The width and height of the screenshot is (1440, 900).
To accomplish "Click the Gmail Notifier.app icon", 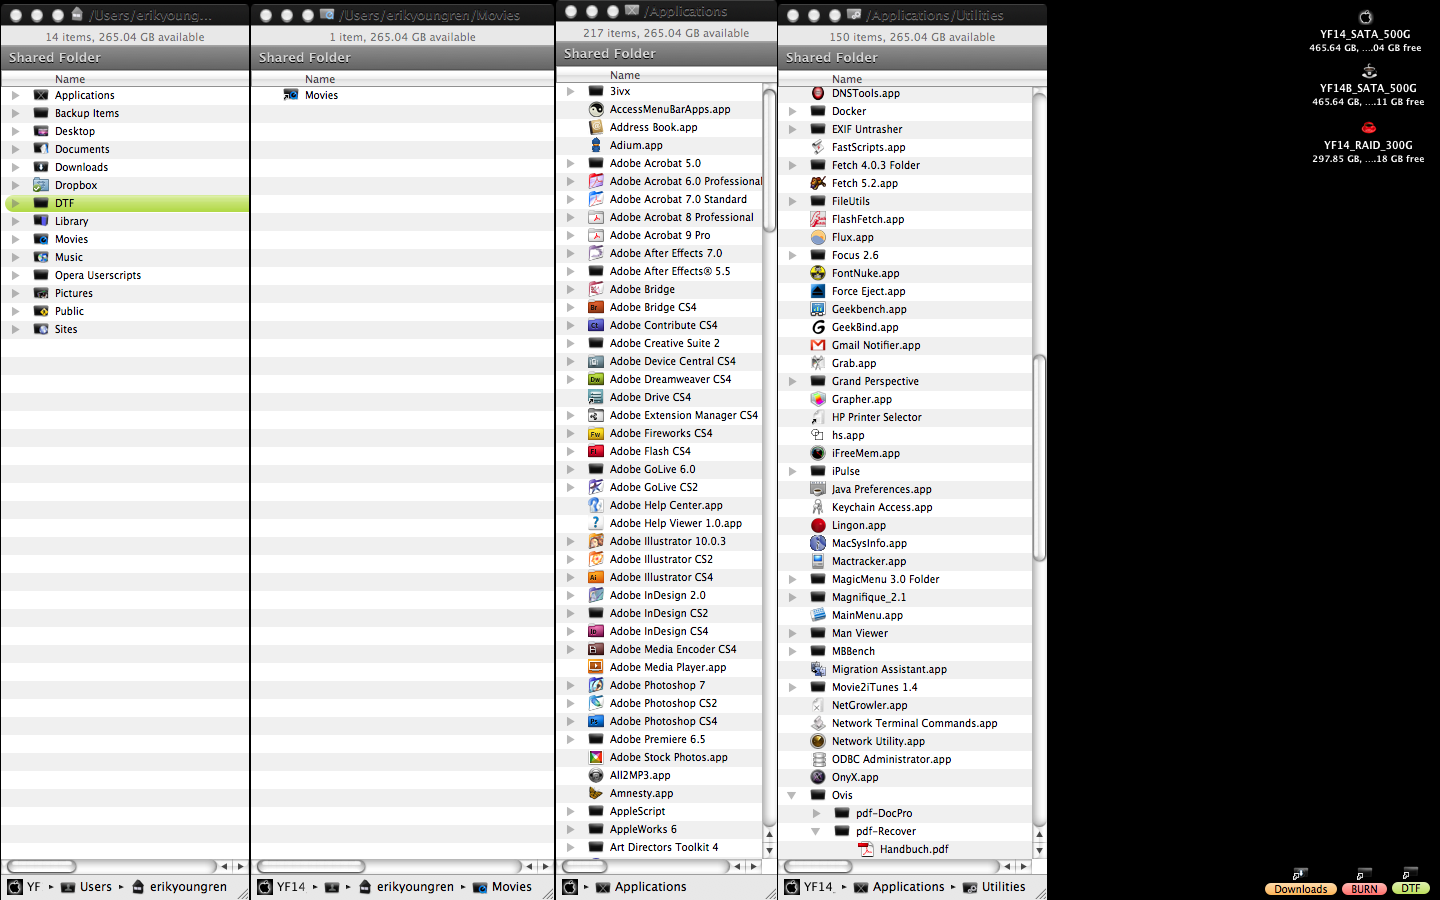I will (x=818, y=345).
